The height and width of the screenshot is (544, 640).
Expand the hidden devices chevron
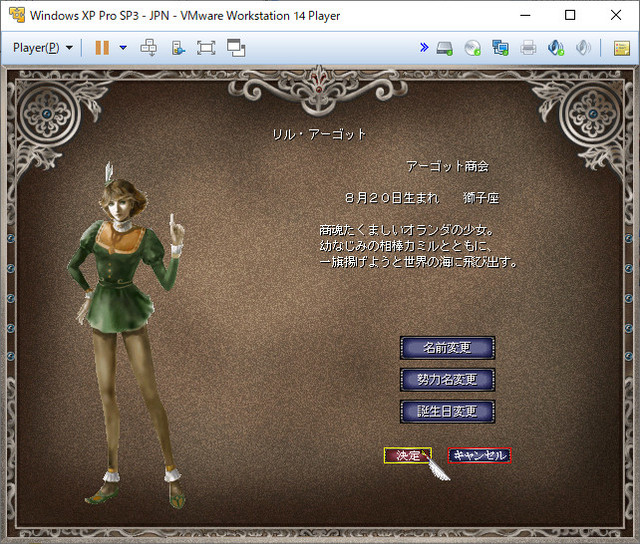click(424, 47)
